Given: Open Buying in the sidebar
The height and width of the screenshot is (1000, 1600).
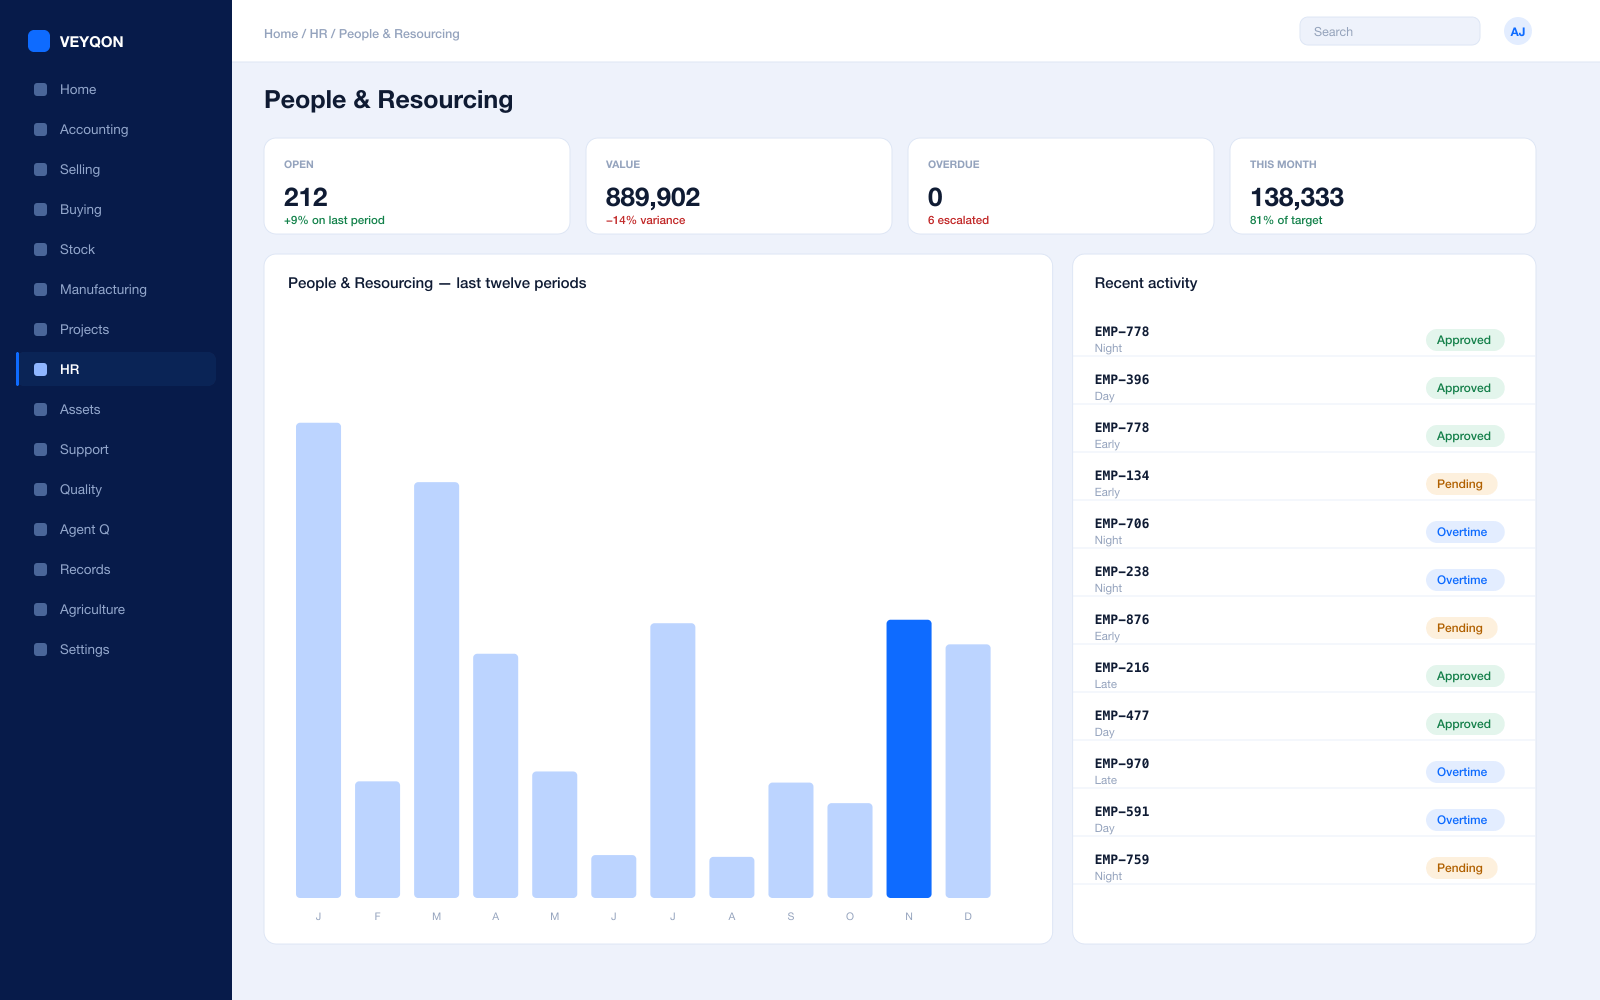Looking at the screenshot, I should coord(116,209).
